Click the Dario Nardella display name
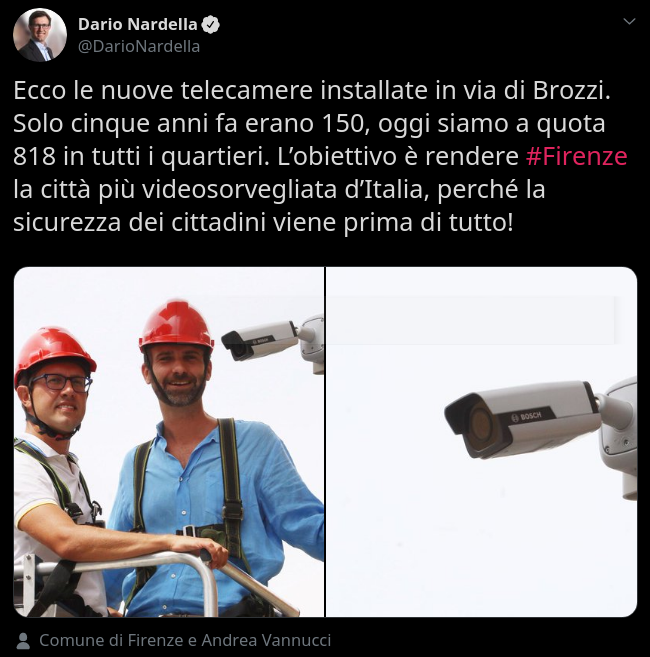Screen dimensions: 650x657 137,24
